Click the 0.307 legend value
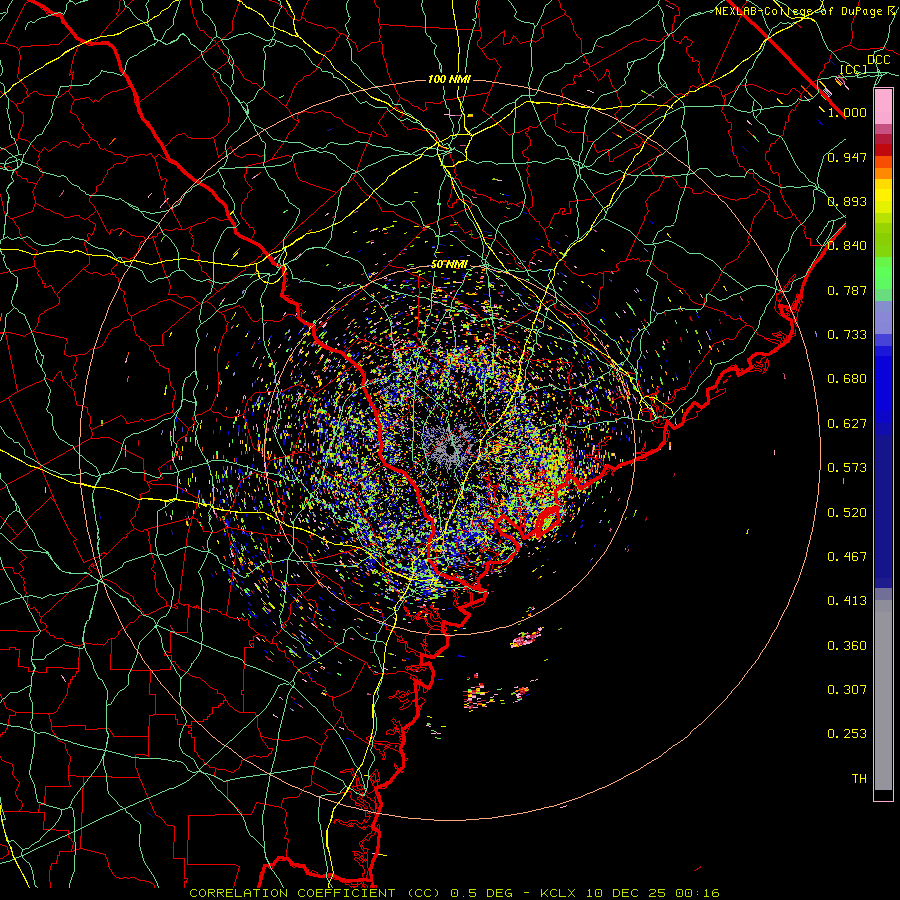This screenshot has height=900, width=900. coord(847,690)
